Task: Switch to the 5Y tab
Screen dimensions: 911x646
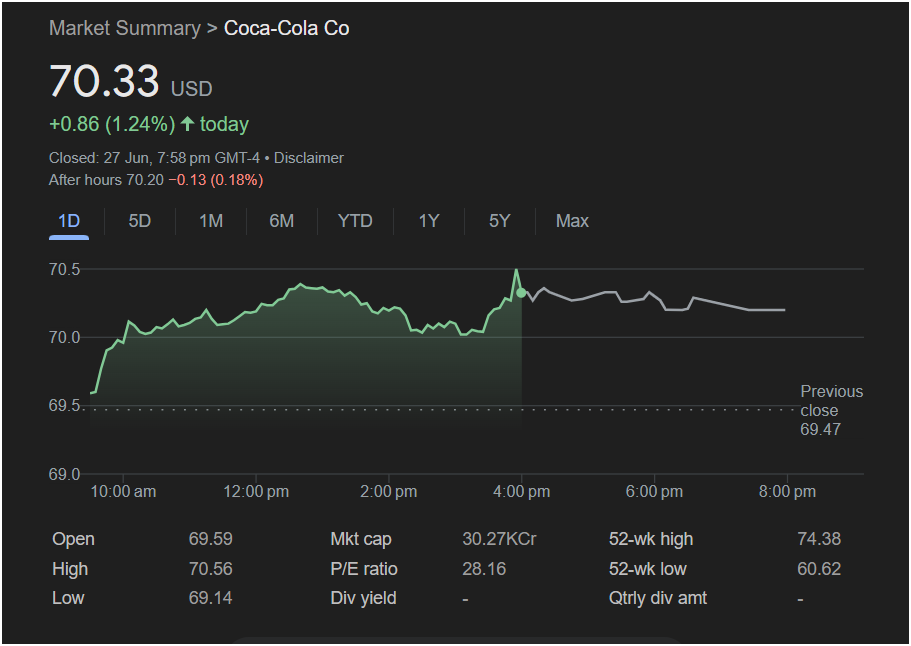Action: (x=500, y=221)
